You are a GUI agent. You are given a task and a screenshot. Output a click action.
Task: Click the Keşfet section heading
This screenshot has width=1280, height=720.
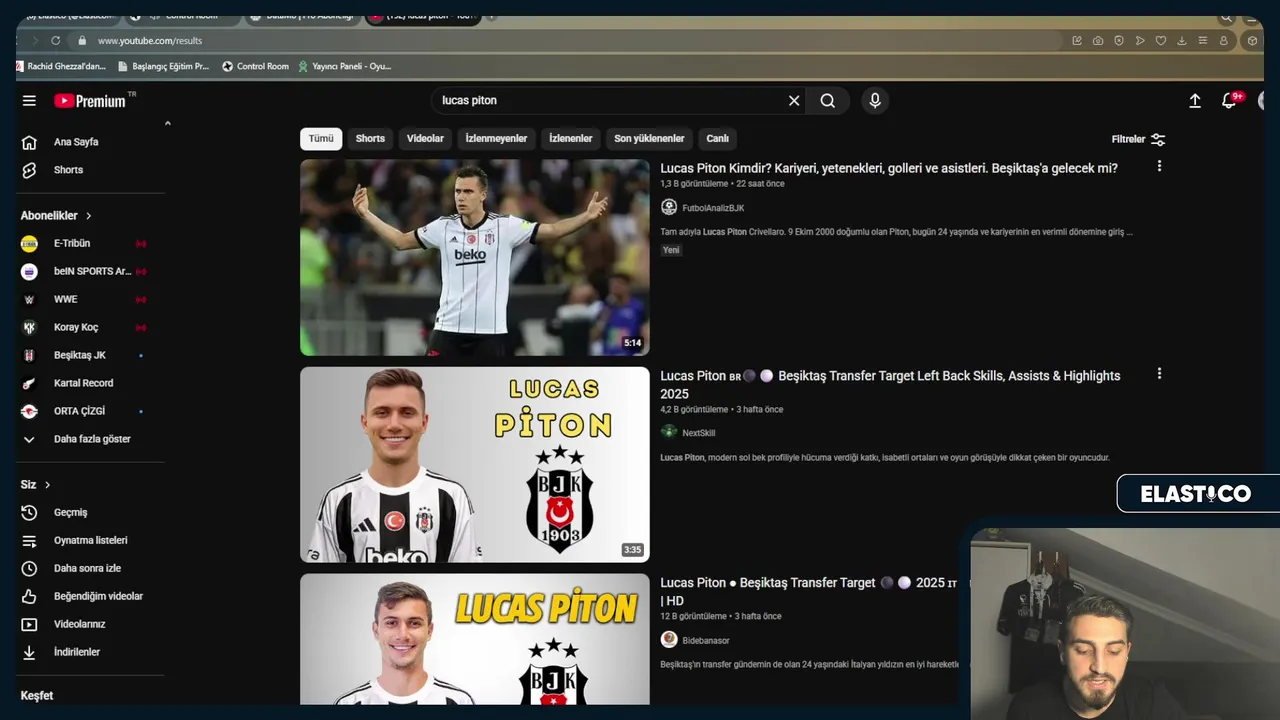click(37, 695)
